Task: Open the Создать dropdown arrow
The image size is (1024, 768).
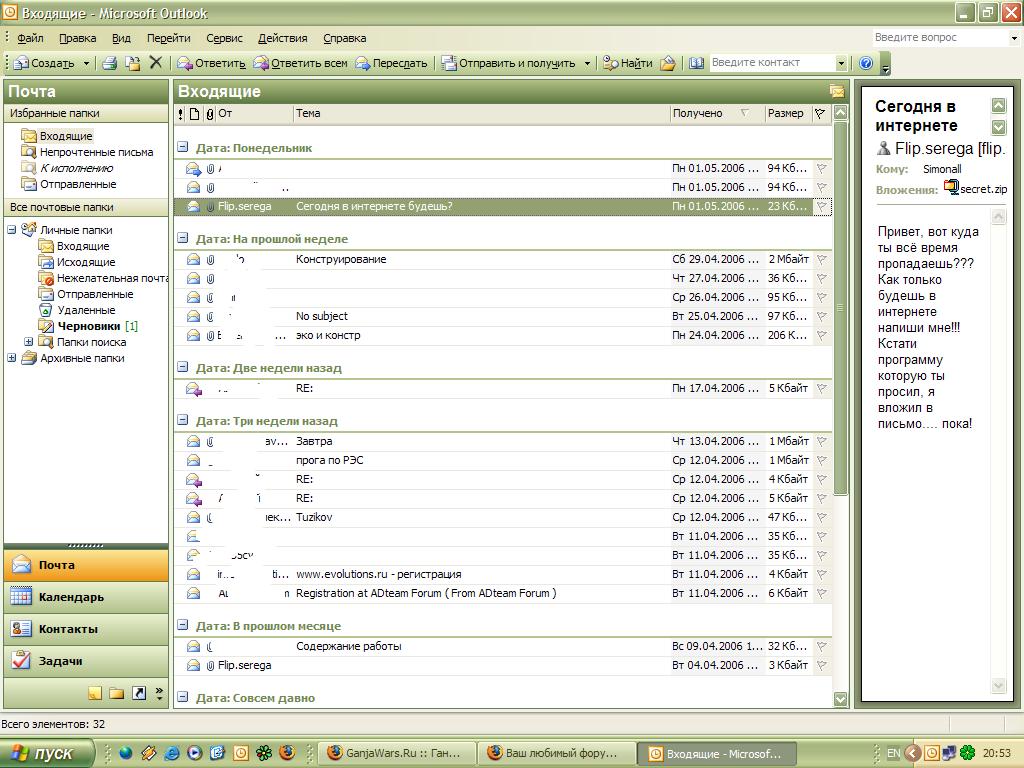Action: point(86,63)
